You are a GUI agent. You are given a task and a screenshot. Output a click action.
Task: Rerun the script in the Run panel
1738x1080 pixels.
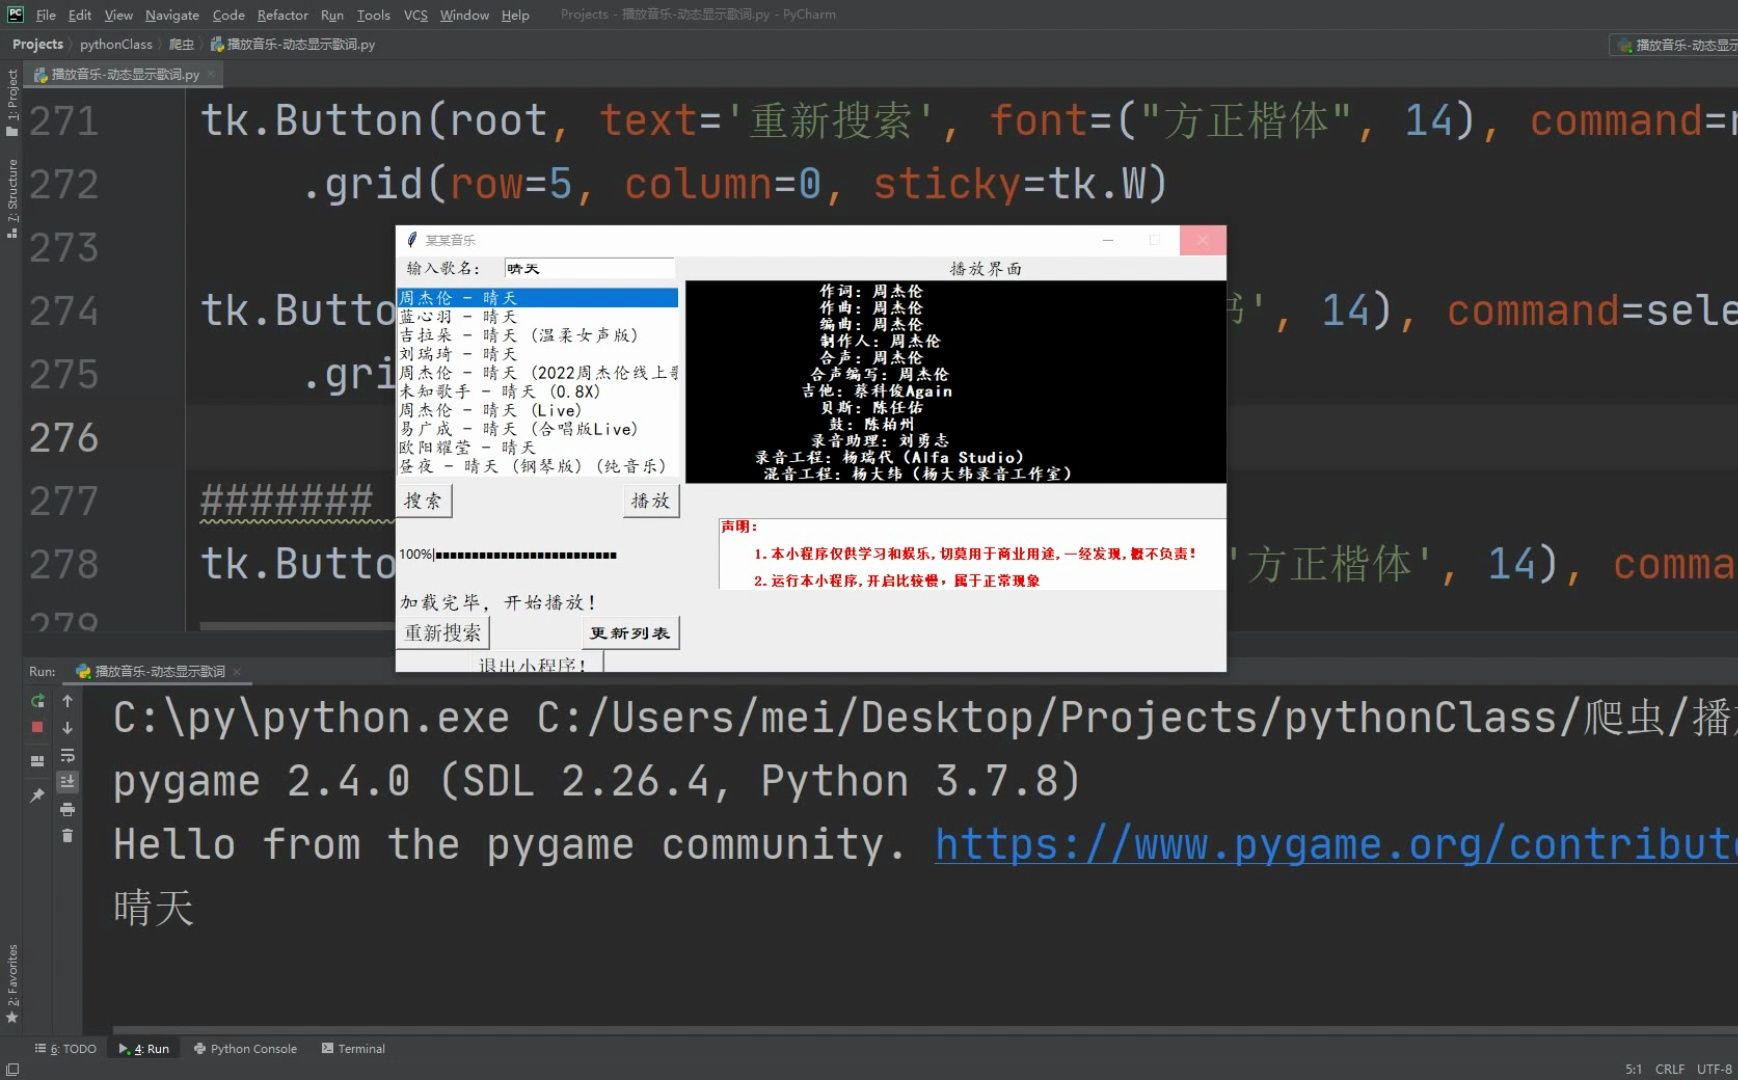37,701
